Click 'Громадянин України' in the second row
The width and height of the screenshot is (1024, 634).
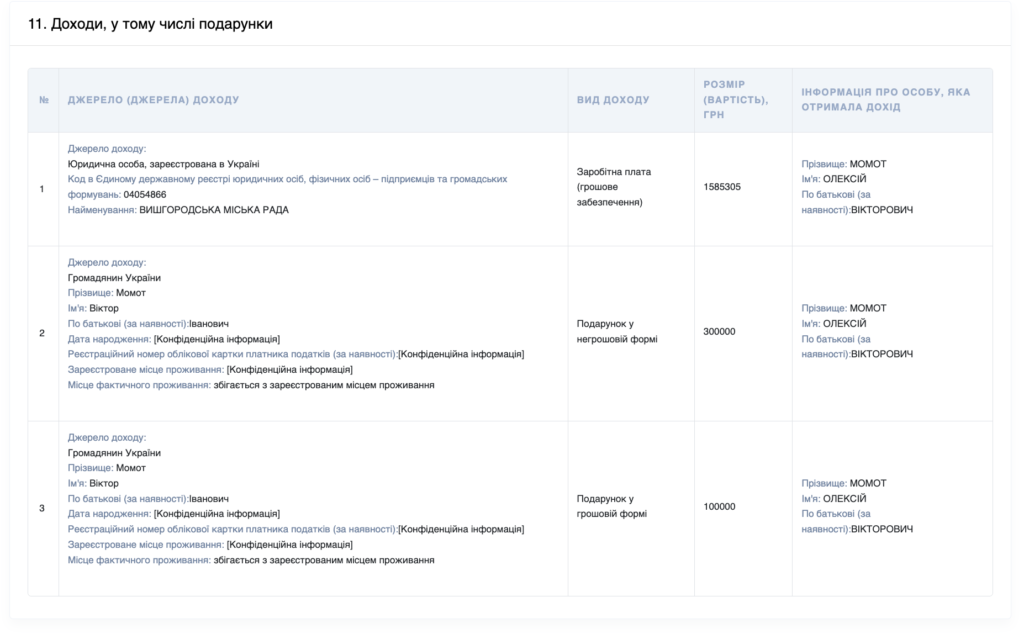114,278
